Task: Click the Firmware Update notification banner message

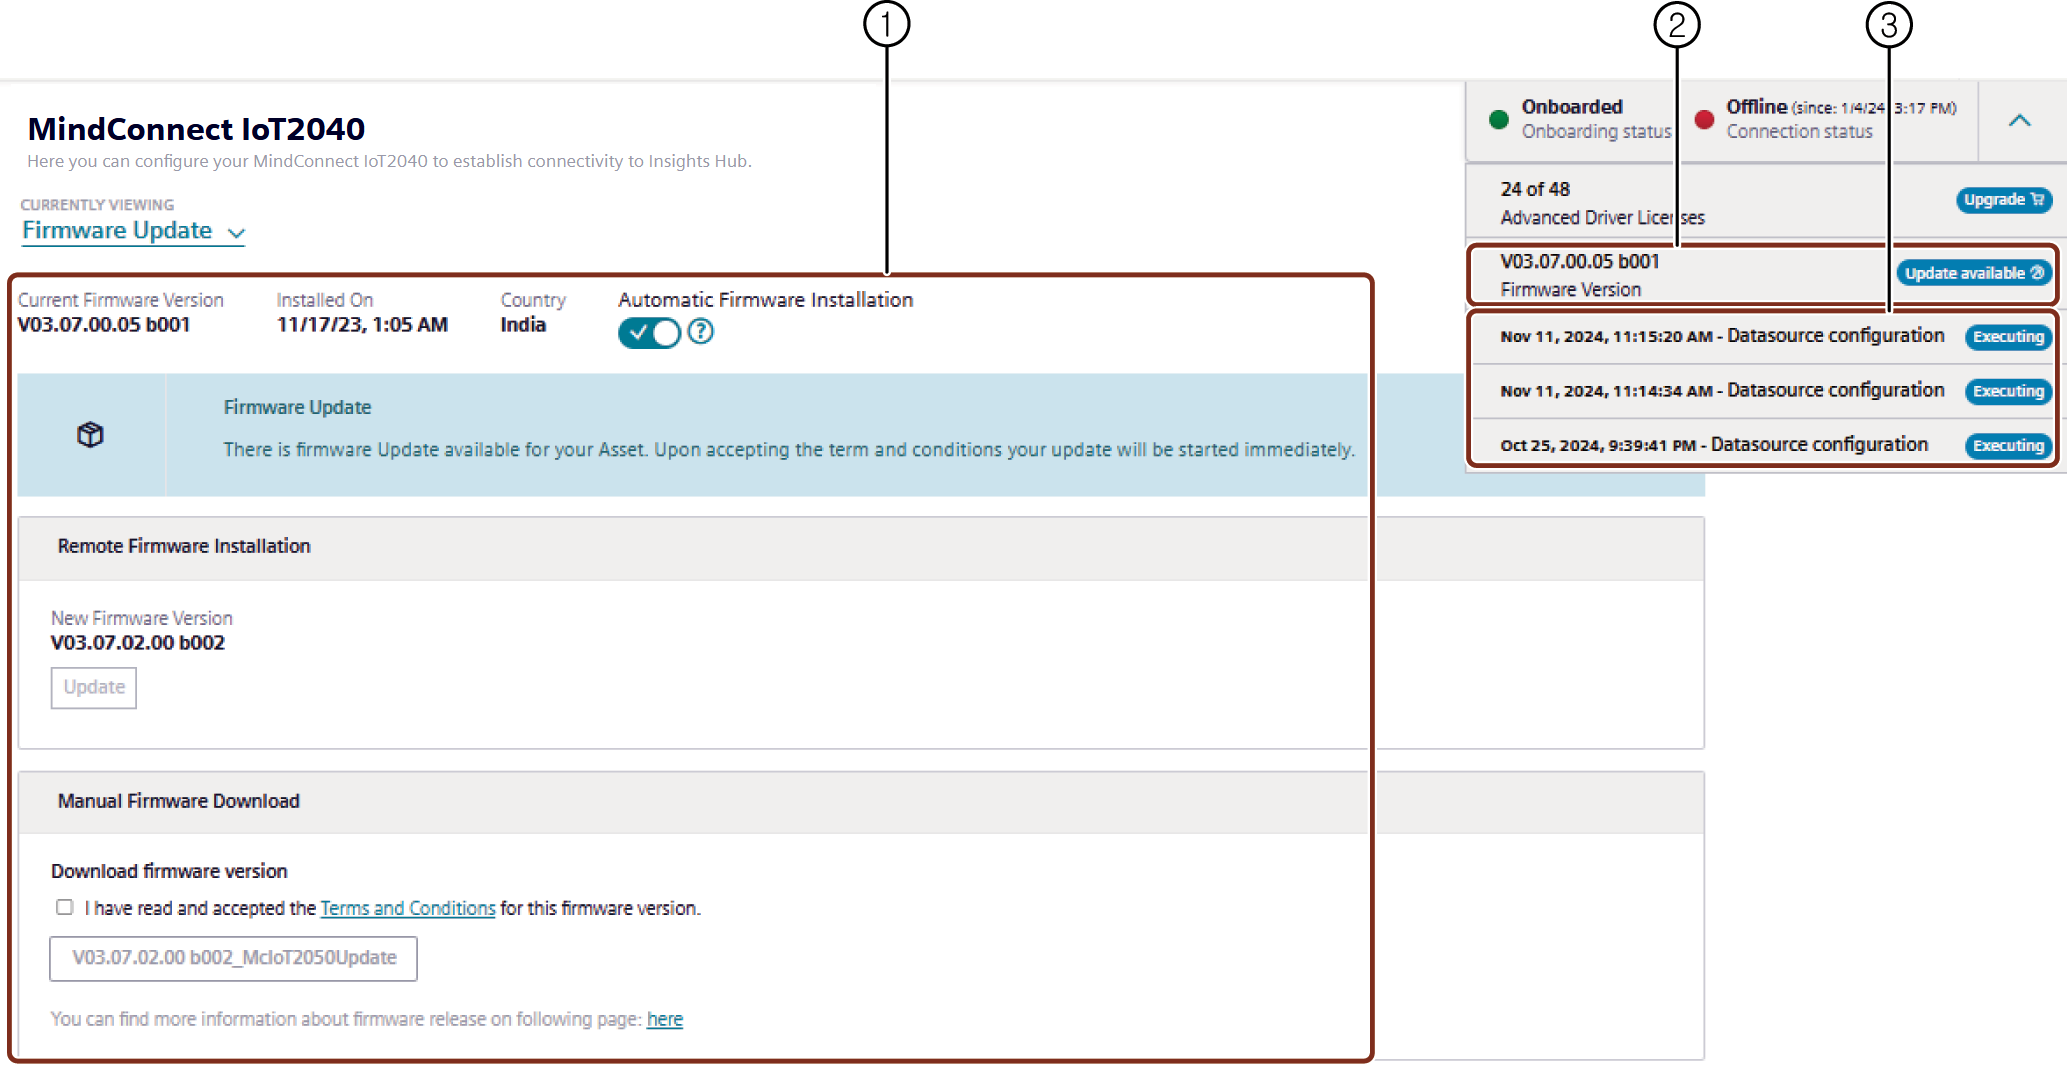Action: coord(789,450)
